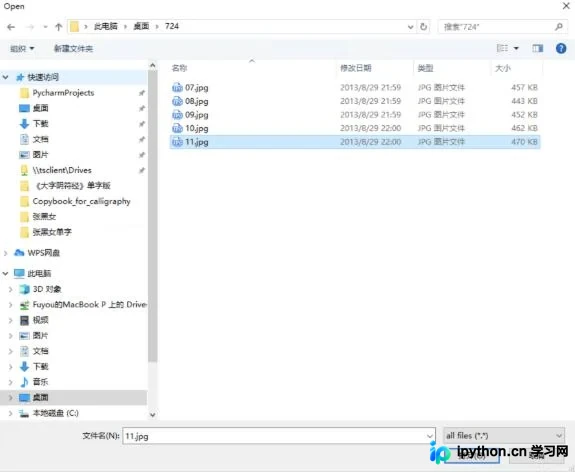Viewport: 575px width, 472px height.
Task: Expand the 3D 对象 node
Action: click(x=11, y=289)
